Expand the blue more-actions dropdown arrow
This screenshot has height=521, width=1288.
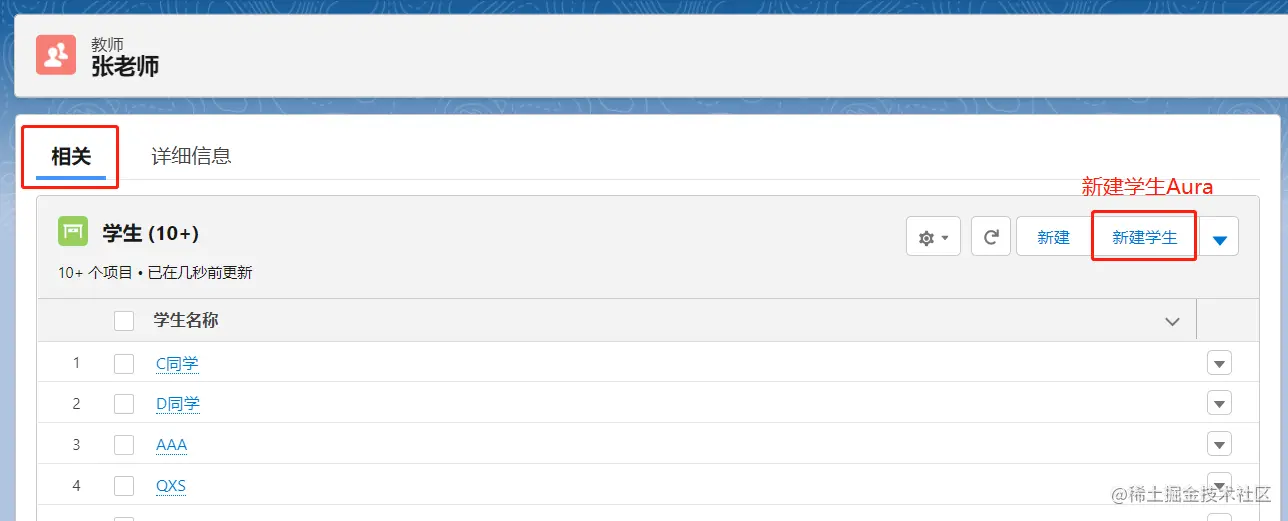pyautogui.click(x=1219, y=238)
